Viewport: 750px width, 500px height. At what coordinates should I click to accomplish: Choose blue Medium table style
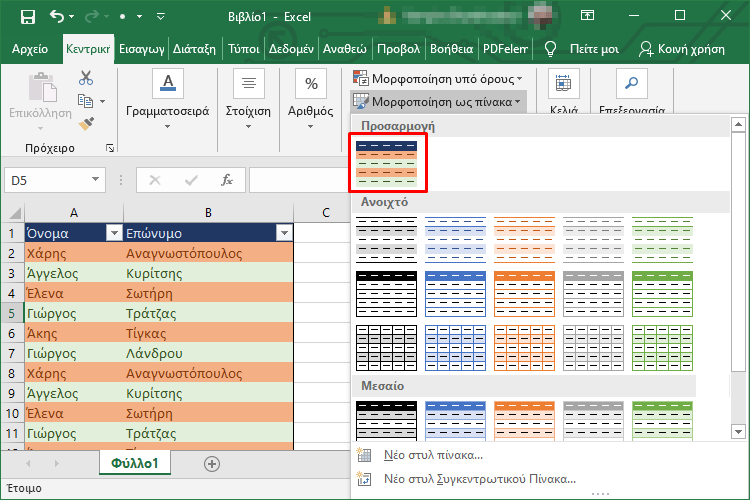[x=455, y=421]
